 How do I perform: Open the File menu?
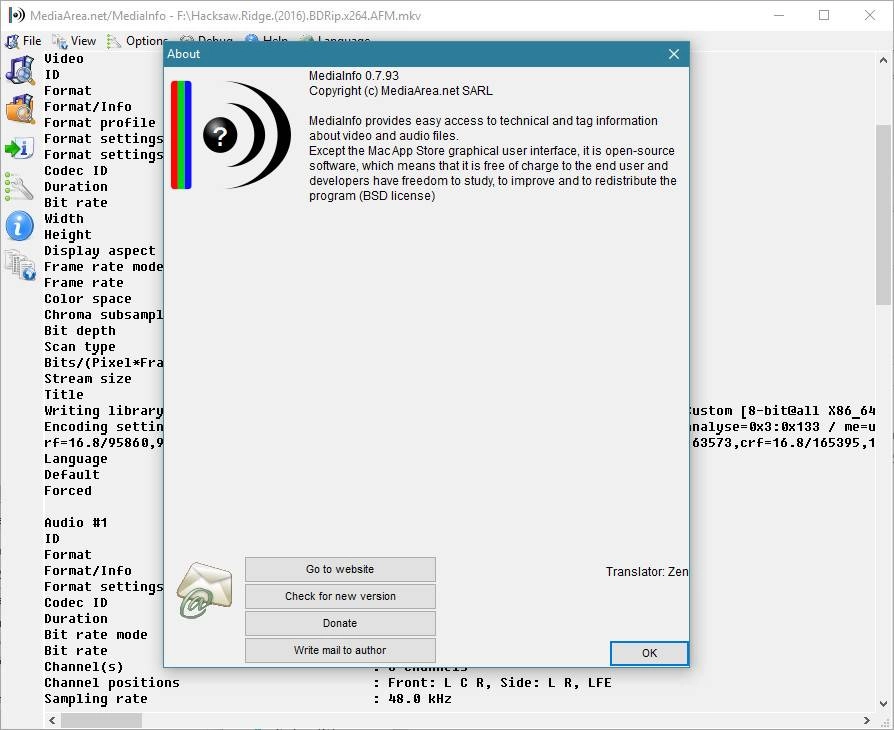click(x=23, y=41)
